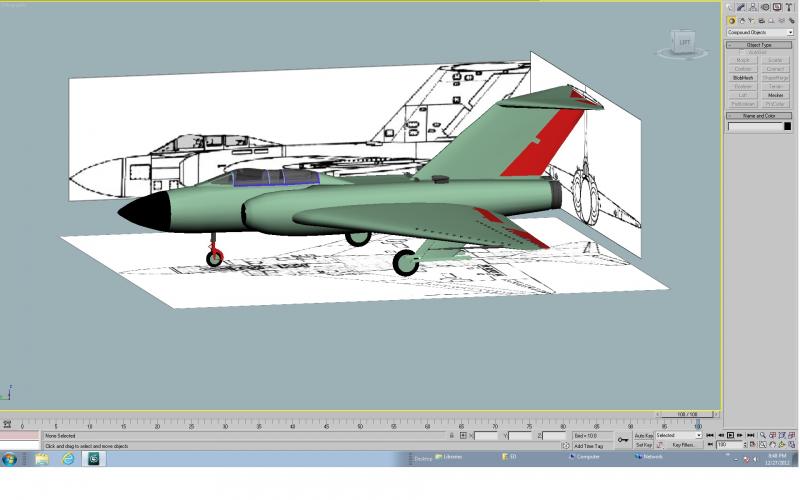
Task: Open Windows Explorer from the taskbar
Action: (42, 459)
